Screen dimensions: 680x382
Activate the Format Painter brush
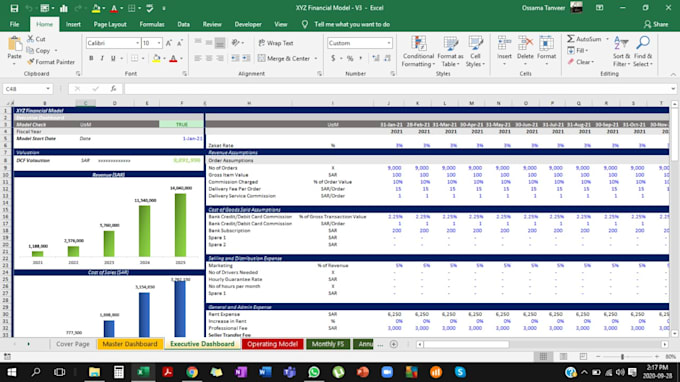pos(30,62)
